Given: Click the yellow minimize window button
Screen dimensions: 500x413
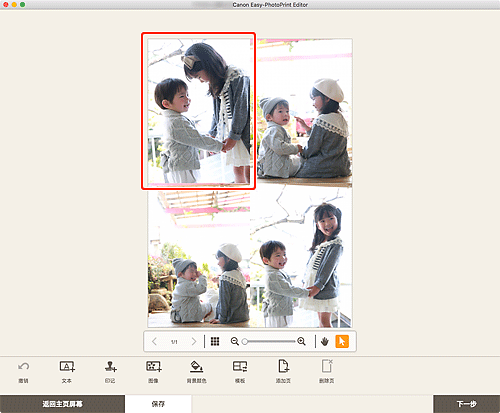Looking at the screenshot, I should (x=14, y=5).
